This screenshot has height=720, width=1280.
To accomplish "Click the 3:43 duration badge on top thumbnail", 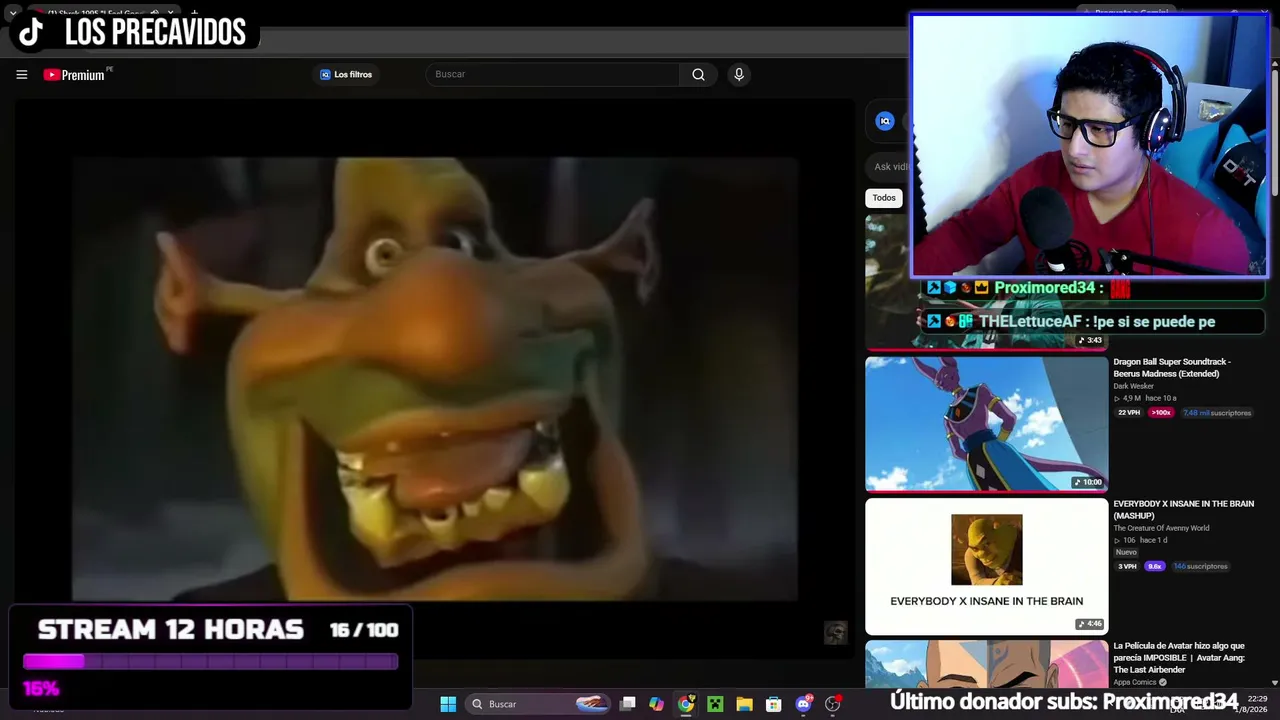I will (x=1090, y=340).
